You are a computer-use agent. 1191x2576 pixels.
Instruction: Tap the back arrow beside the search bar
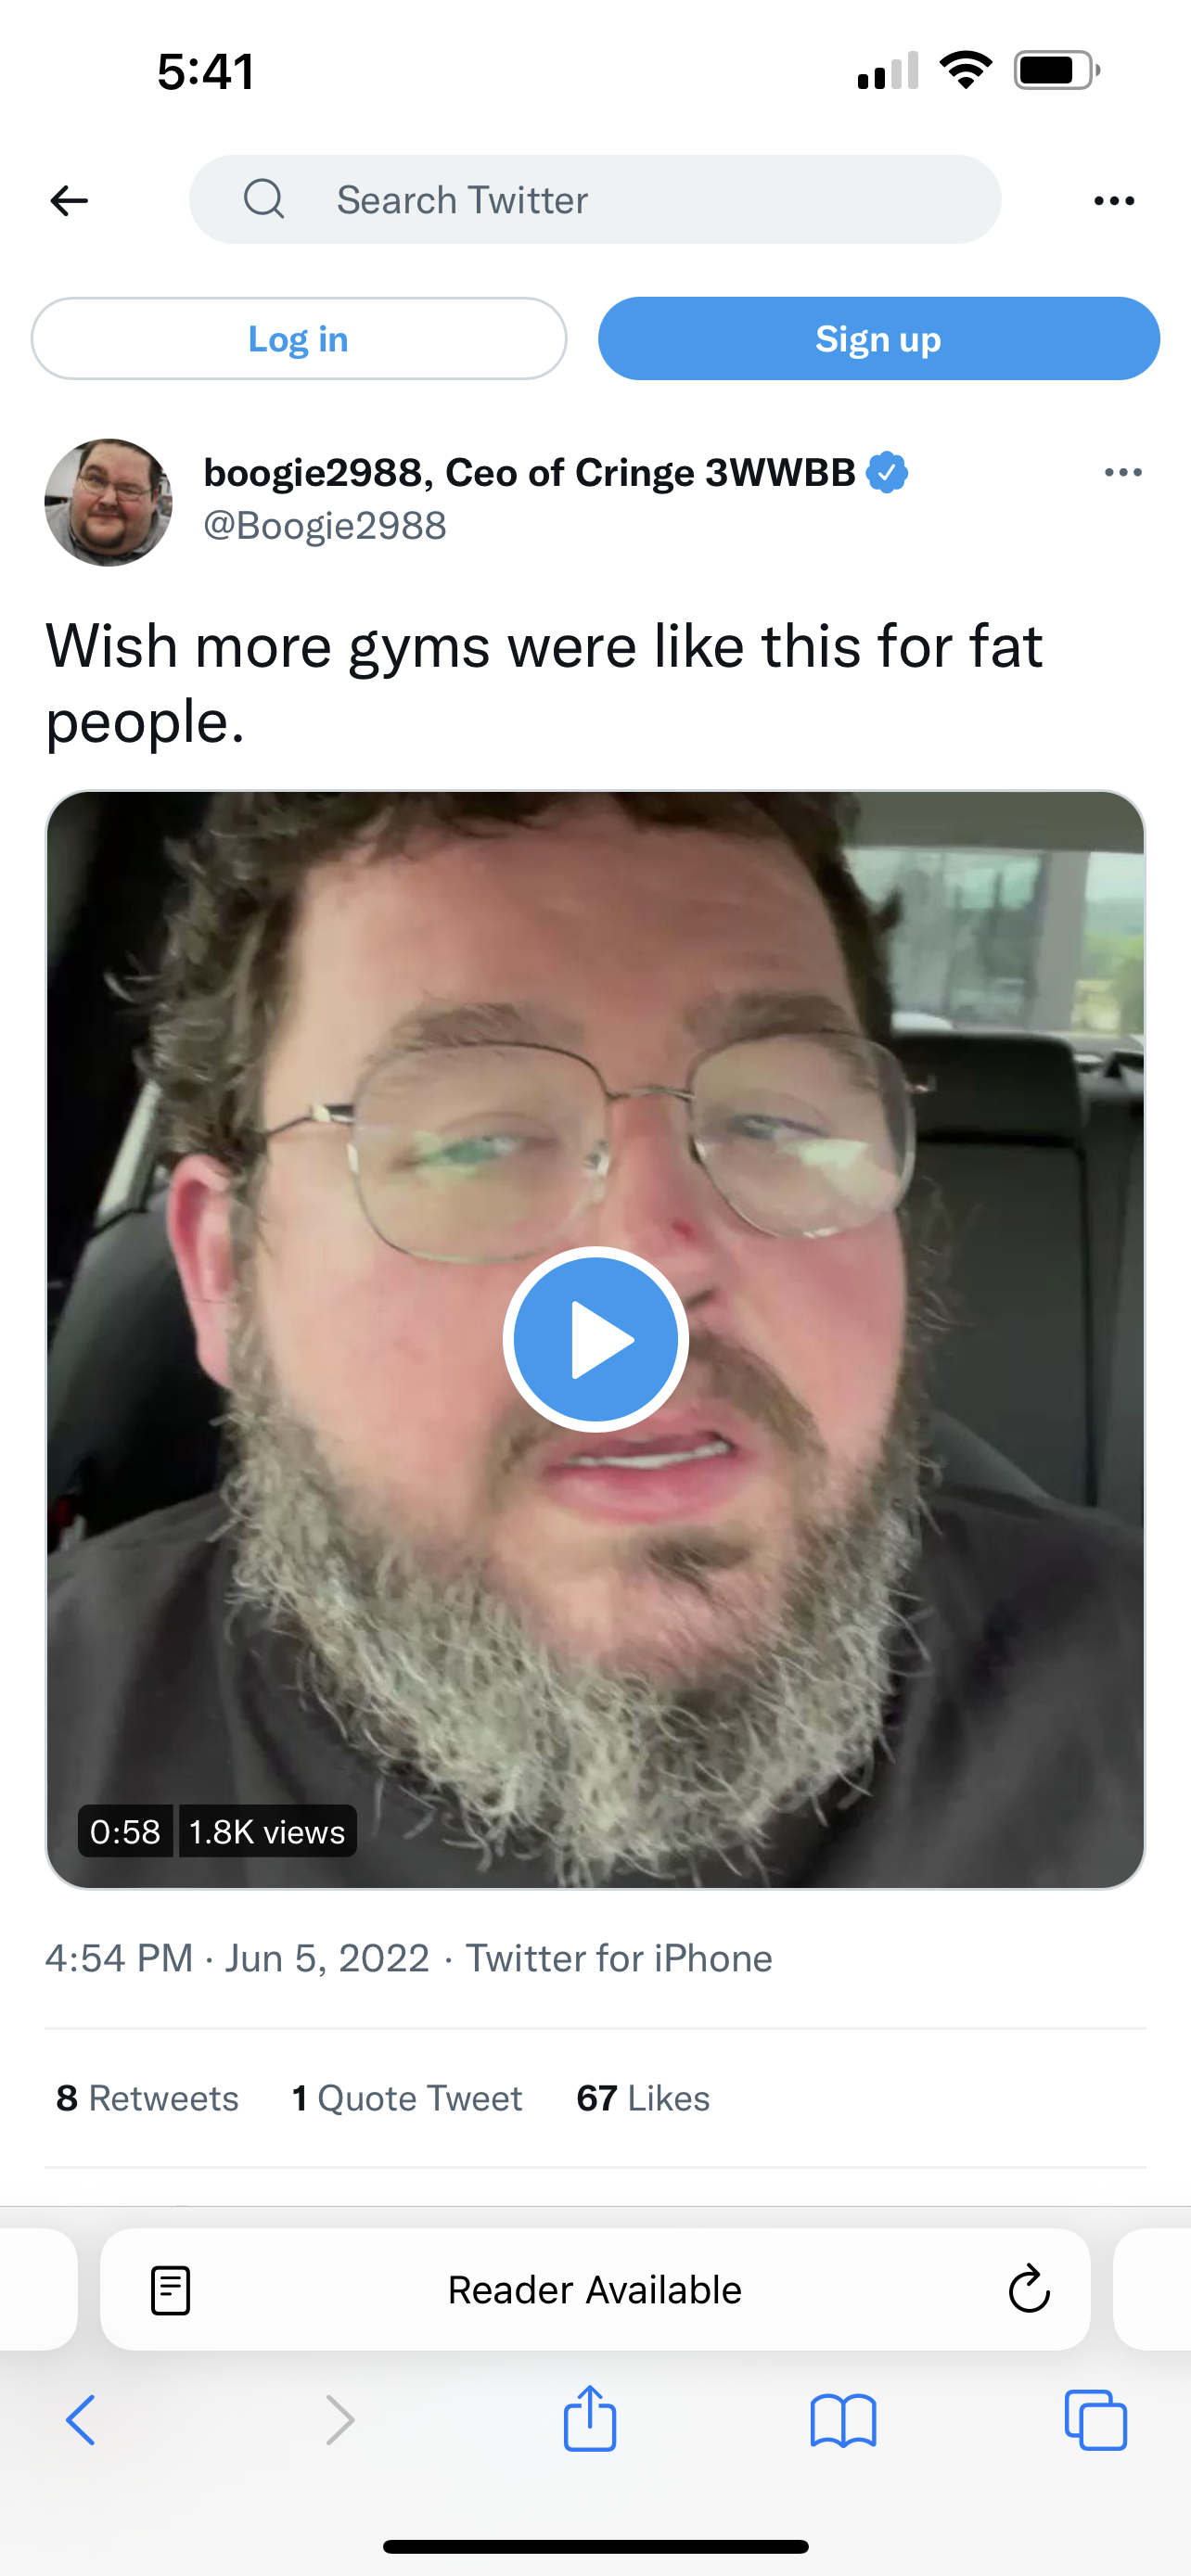point(69,201)
